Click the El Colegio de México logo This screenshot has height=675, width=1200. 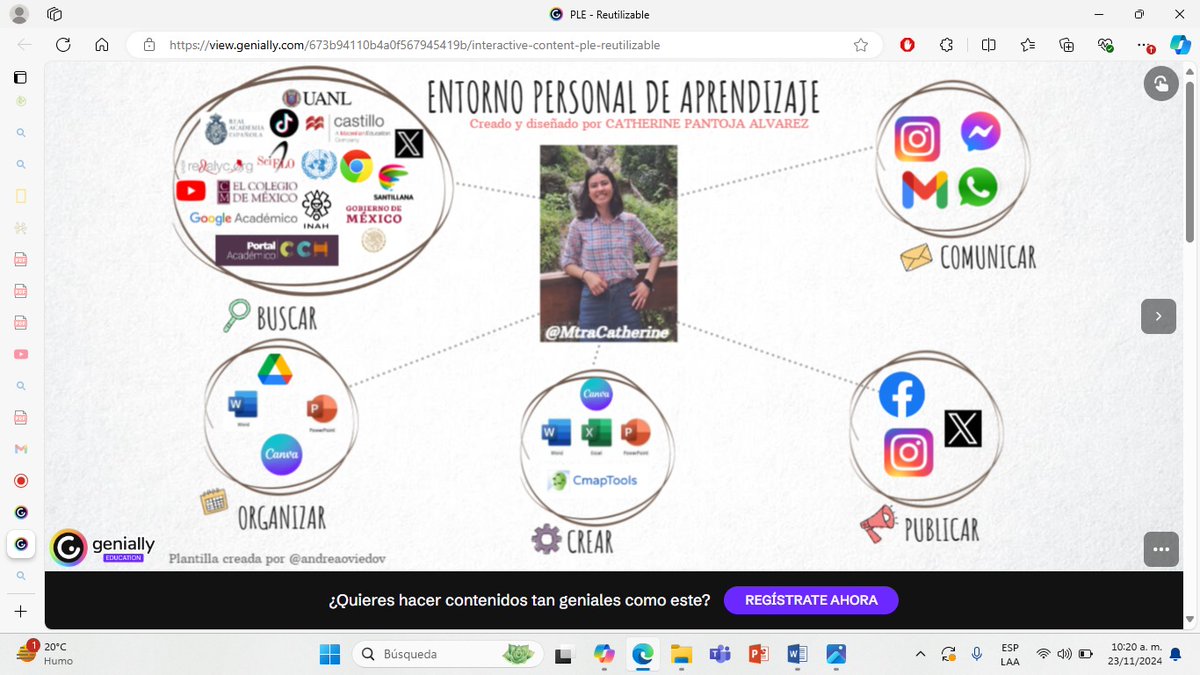coord(257,192)
